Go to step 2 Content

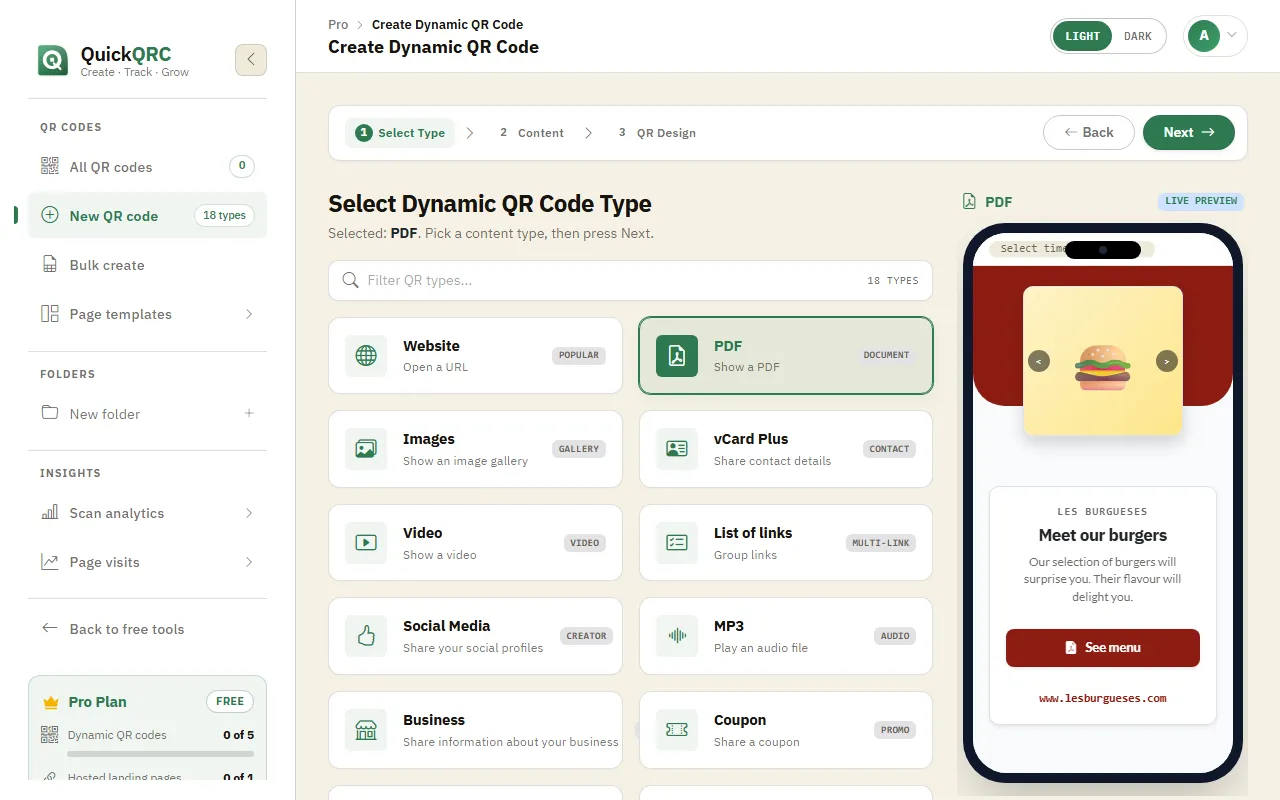coord(532,133)
